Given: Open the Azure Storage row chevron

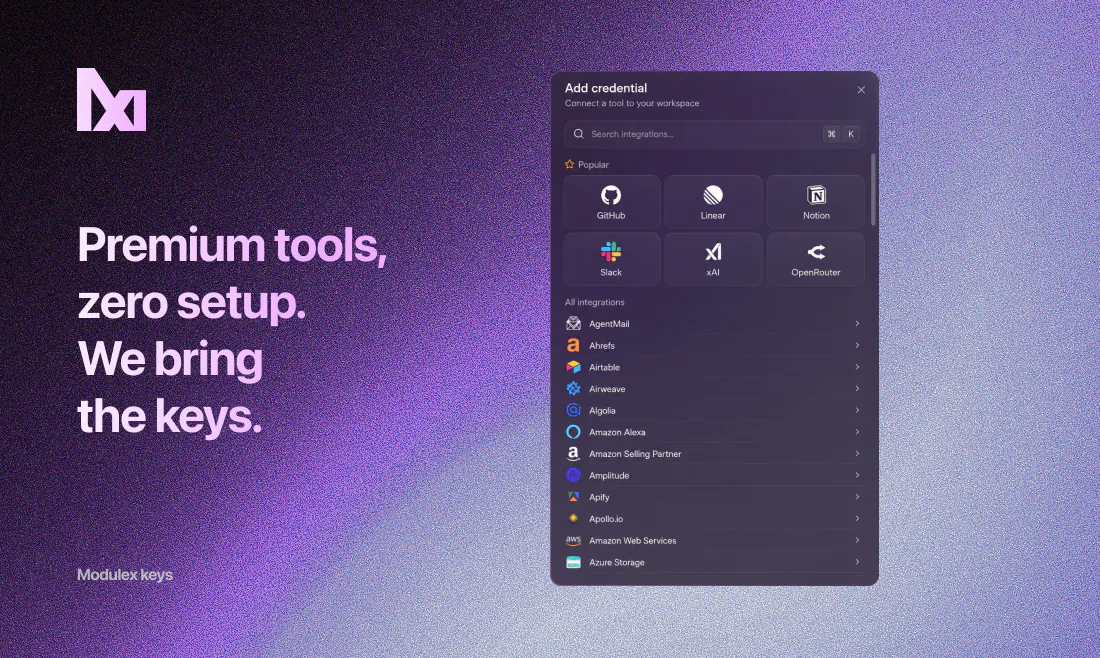Looking at the screenshot, I should tap(857, 562).
